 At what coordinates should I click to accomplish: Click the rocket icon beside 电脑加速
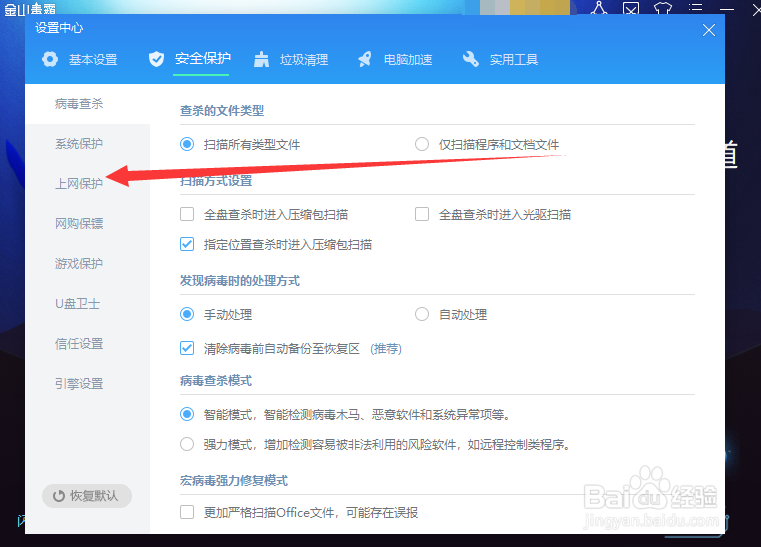pos(364,59)
